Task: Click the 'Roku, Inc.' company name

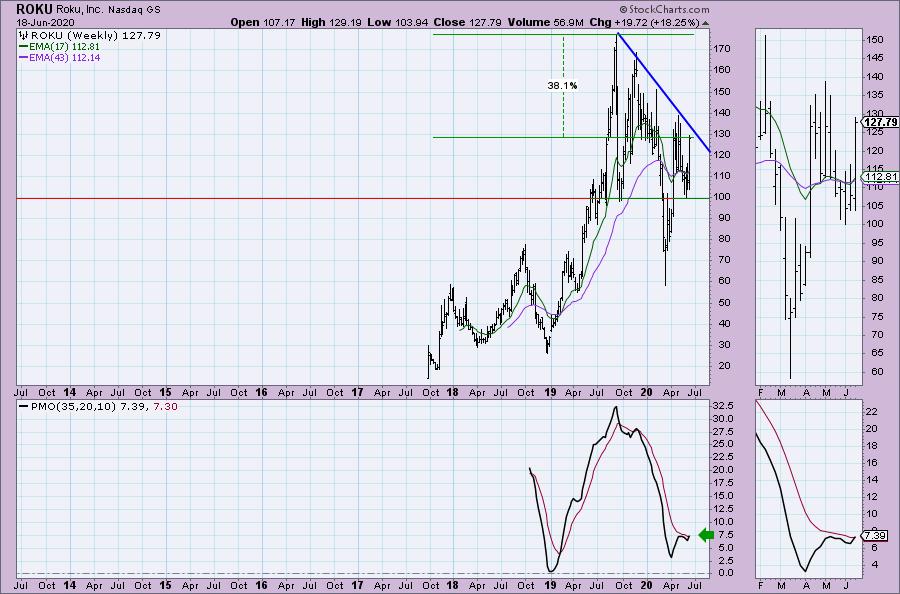Action: click(80, 10)
